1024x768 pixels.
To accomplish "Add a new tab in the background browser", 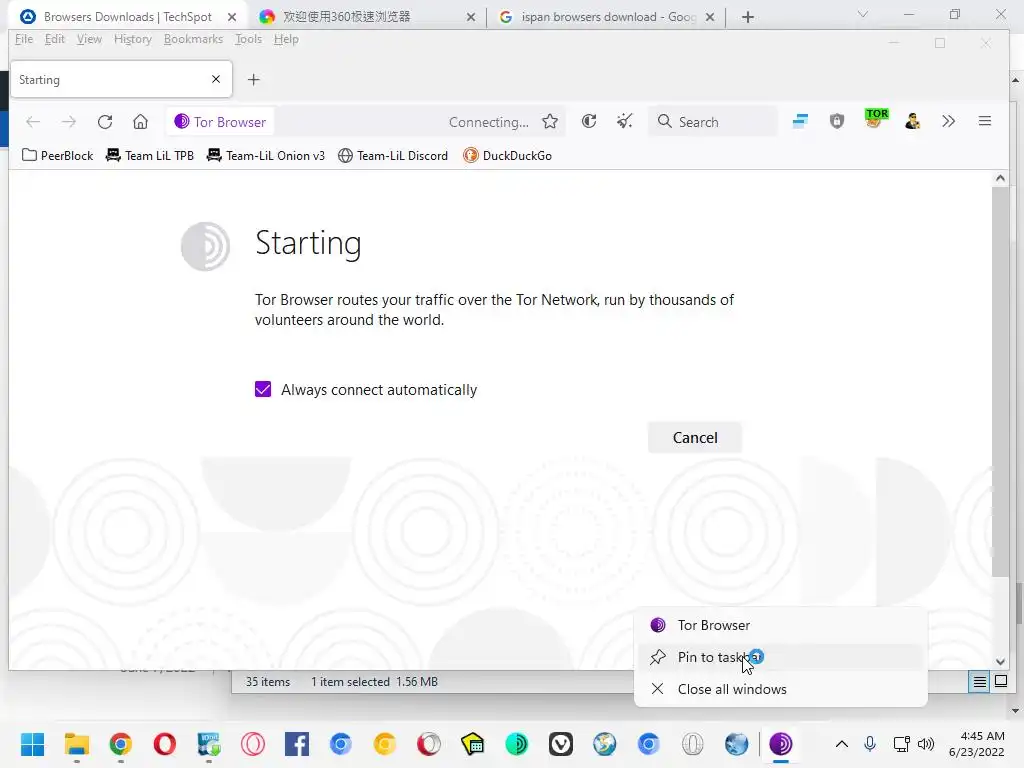I will tap(748, 17).
